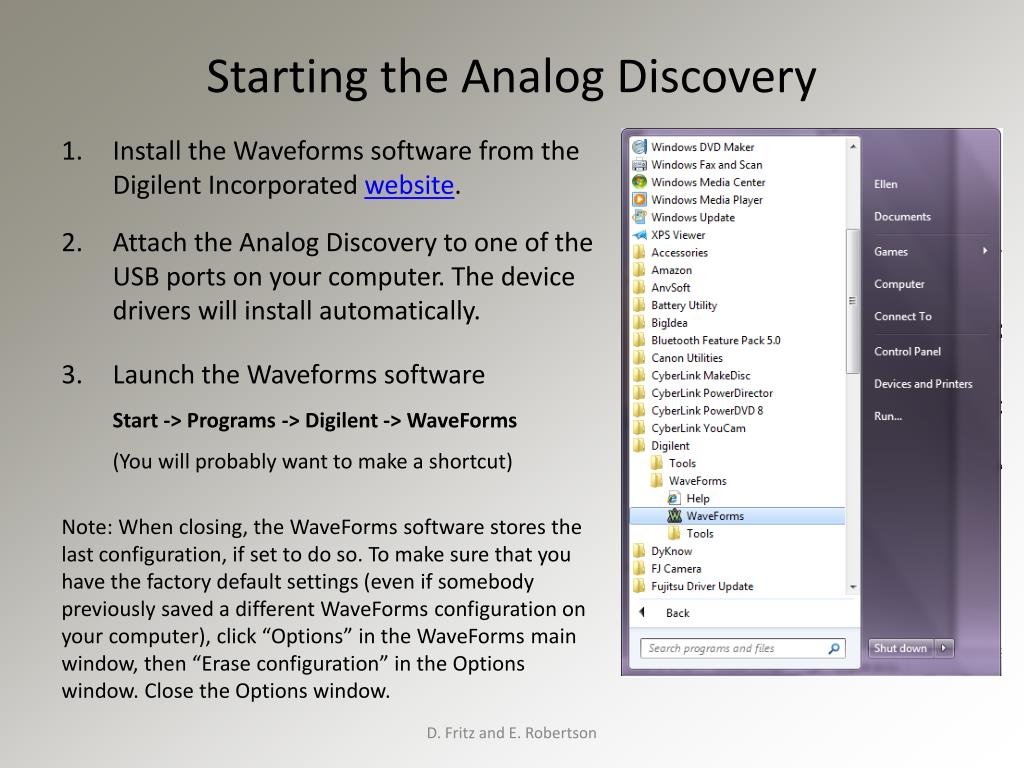Open Ellen user folder
1024x768 pixels.
point(886,184)
